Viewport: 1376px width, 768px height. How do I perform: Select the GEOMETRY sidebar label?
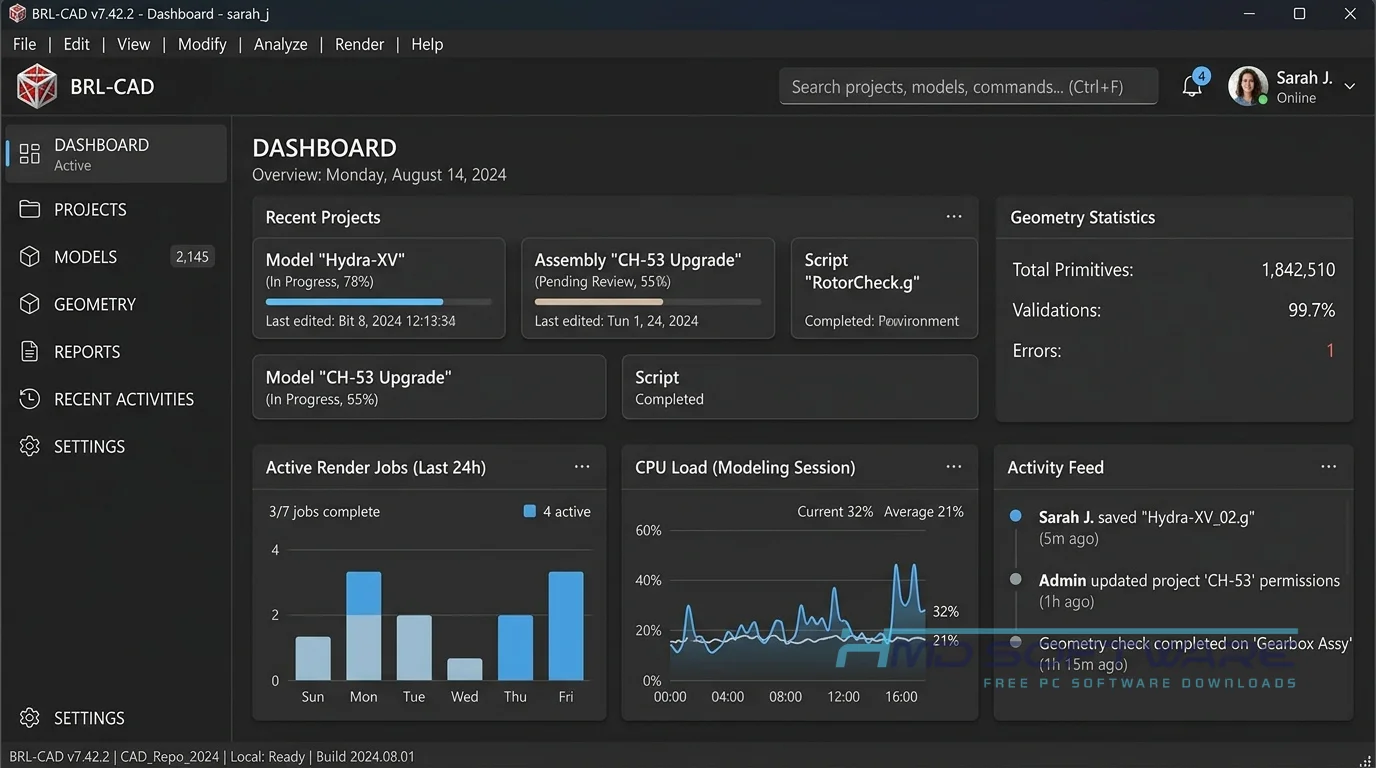[95, 304]
